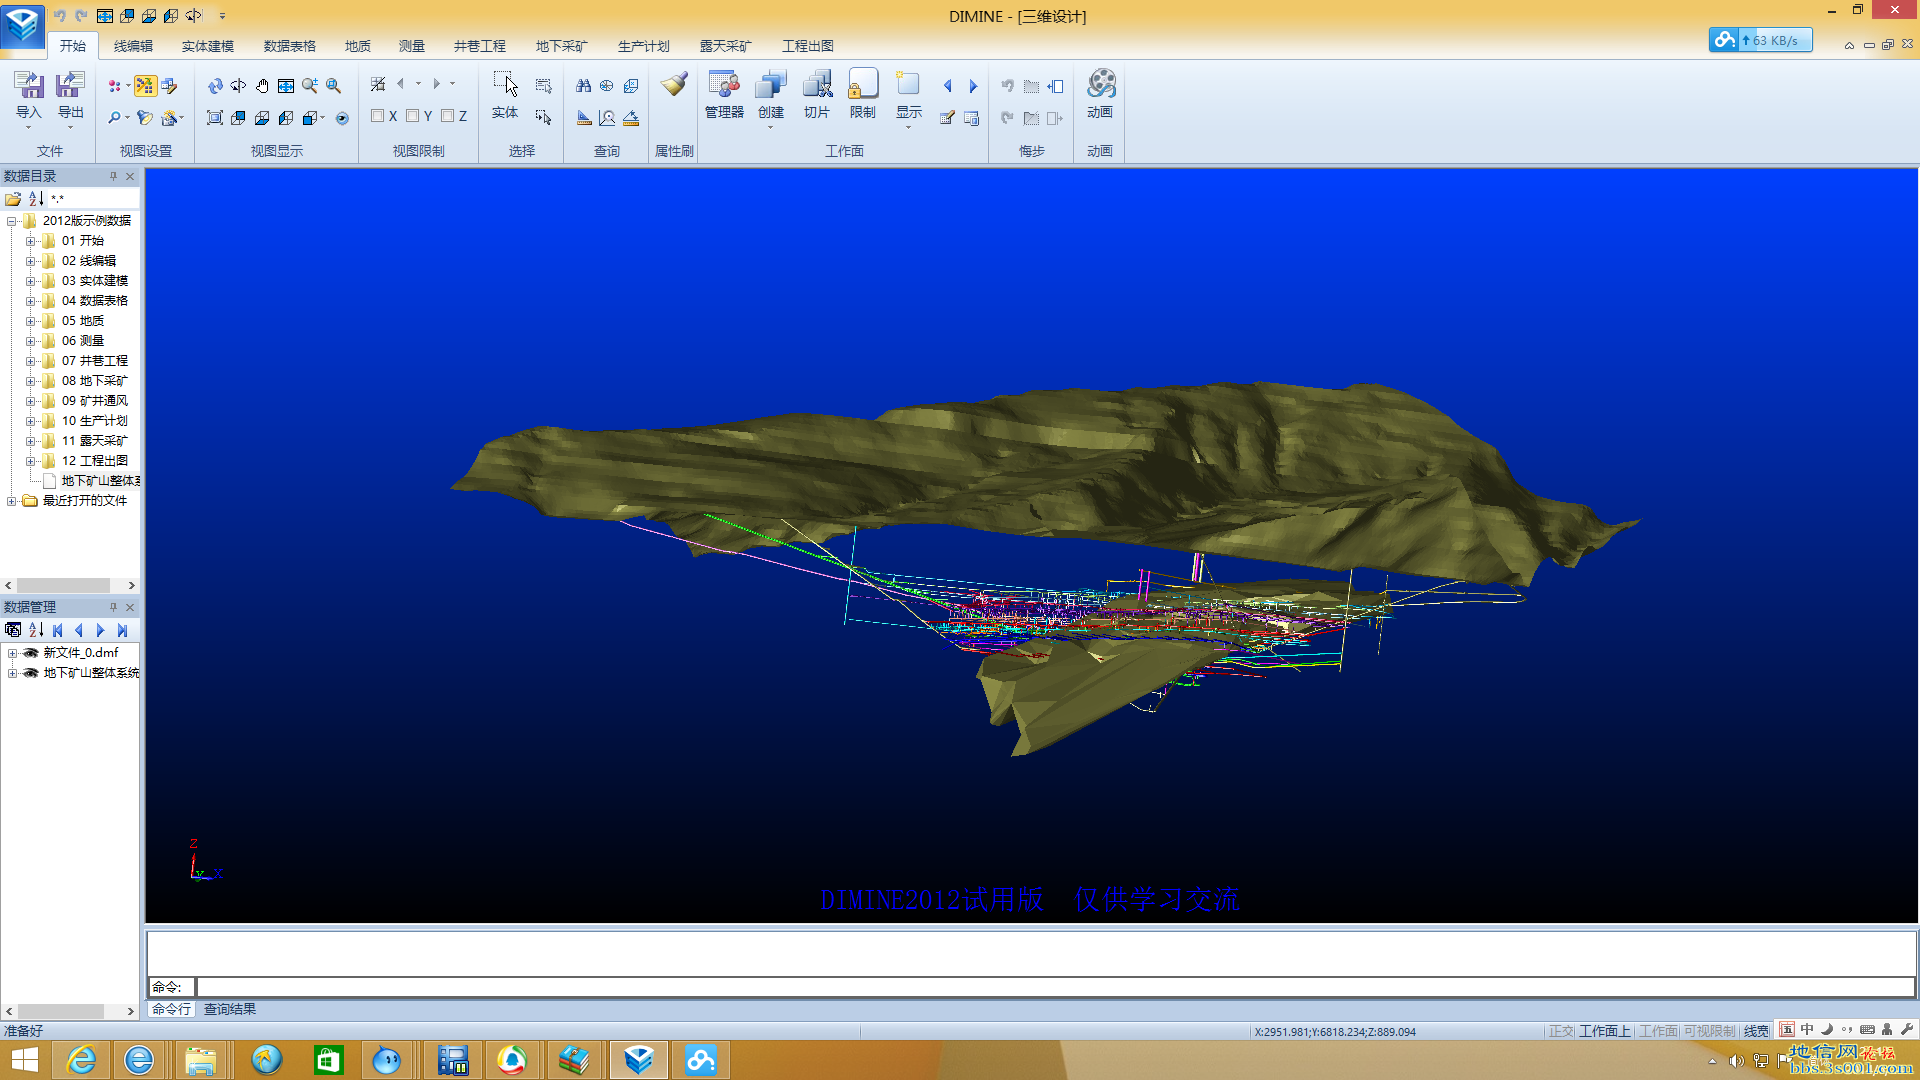The height and width of the screenshot is (1080, 1920).
Task: Toggle 可视限制 in status bar
Action: point(1710,1031)
